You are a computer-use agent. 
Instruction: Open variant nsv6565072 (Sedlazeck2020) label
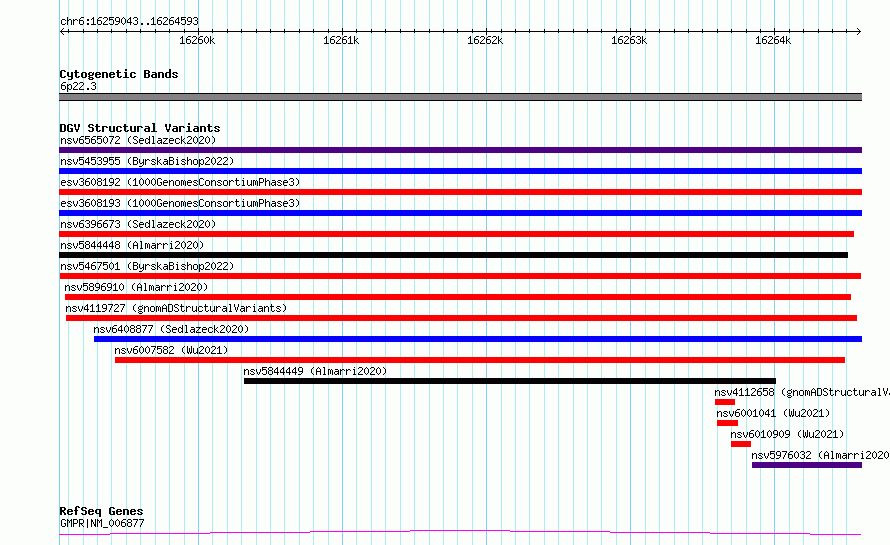point(138,140)
